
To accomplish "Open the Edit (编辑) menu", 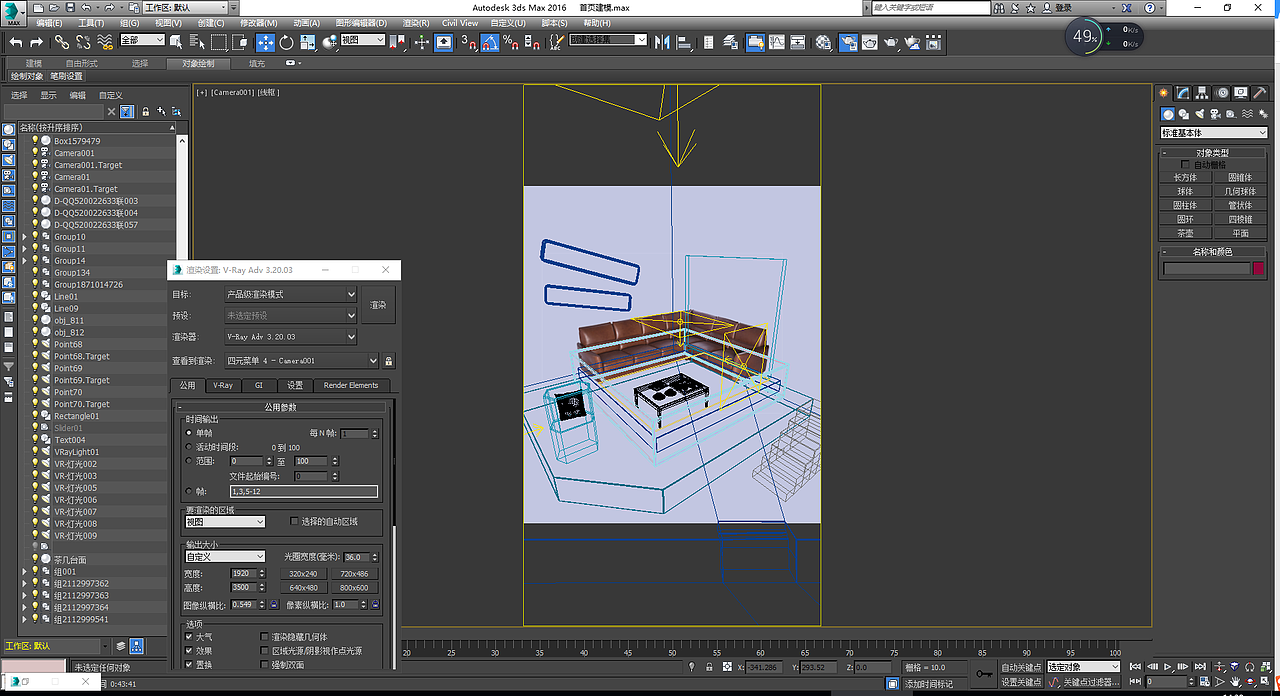I will click(x=48, y=22).
